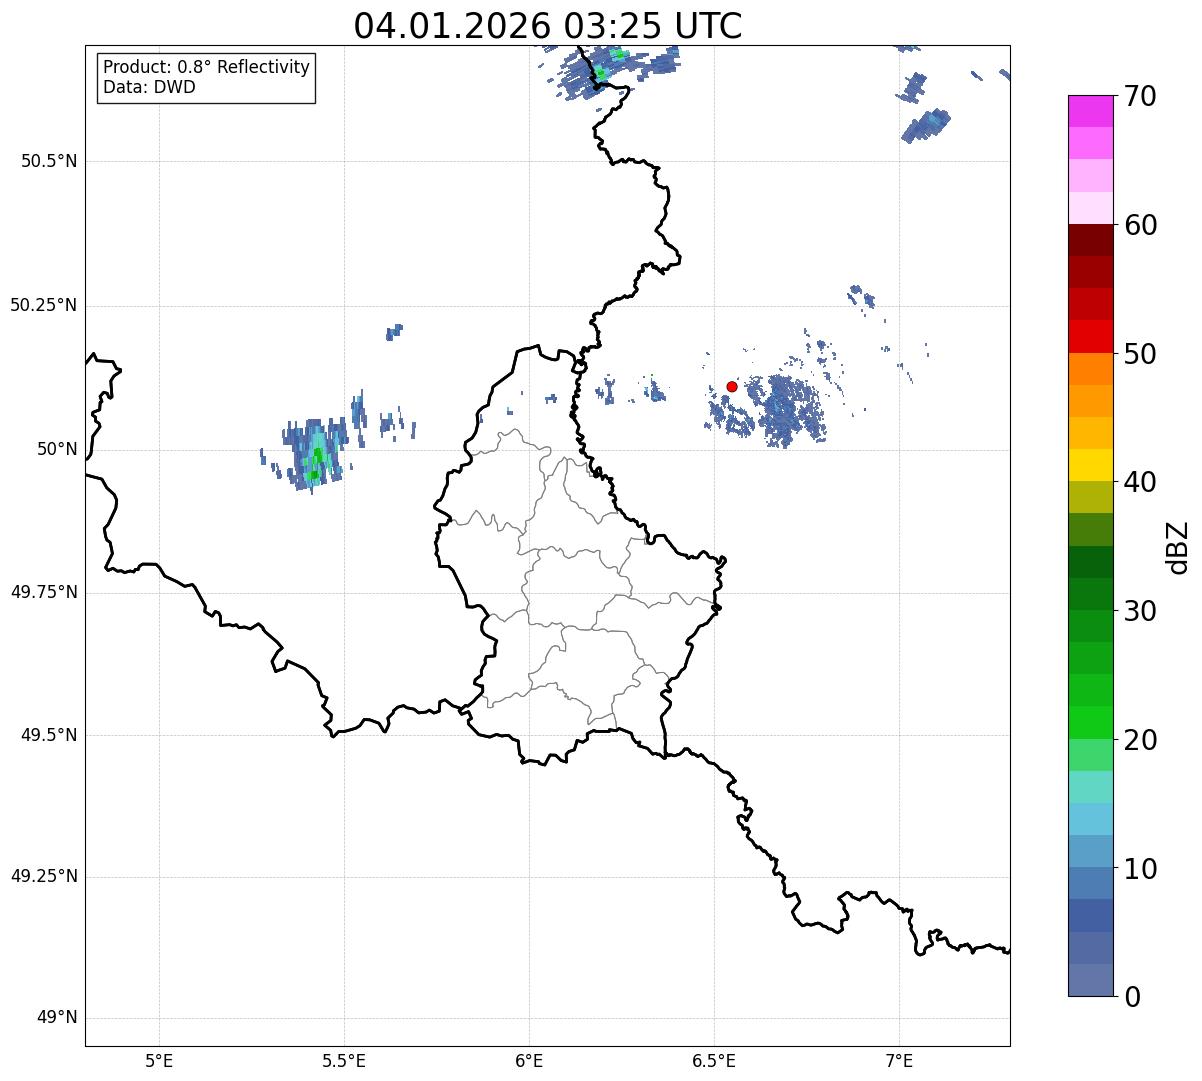Select the 7°E longitude tick label

(x=899, y=1060)
